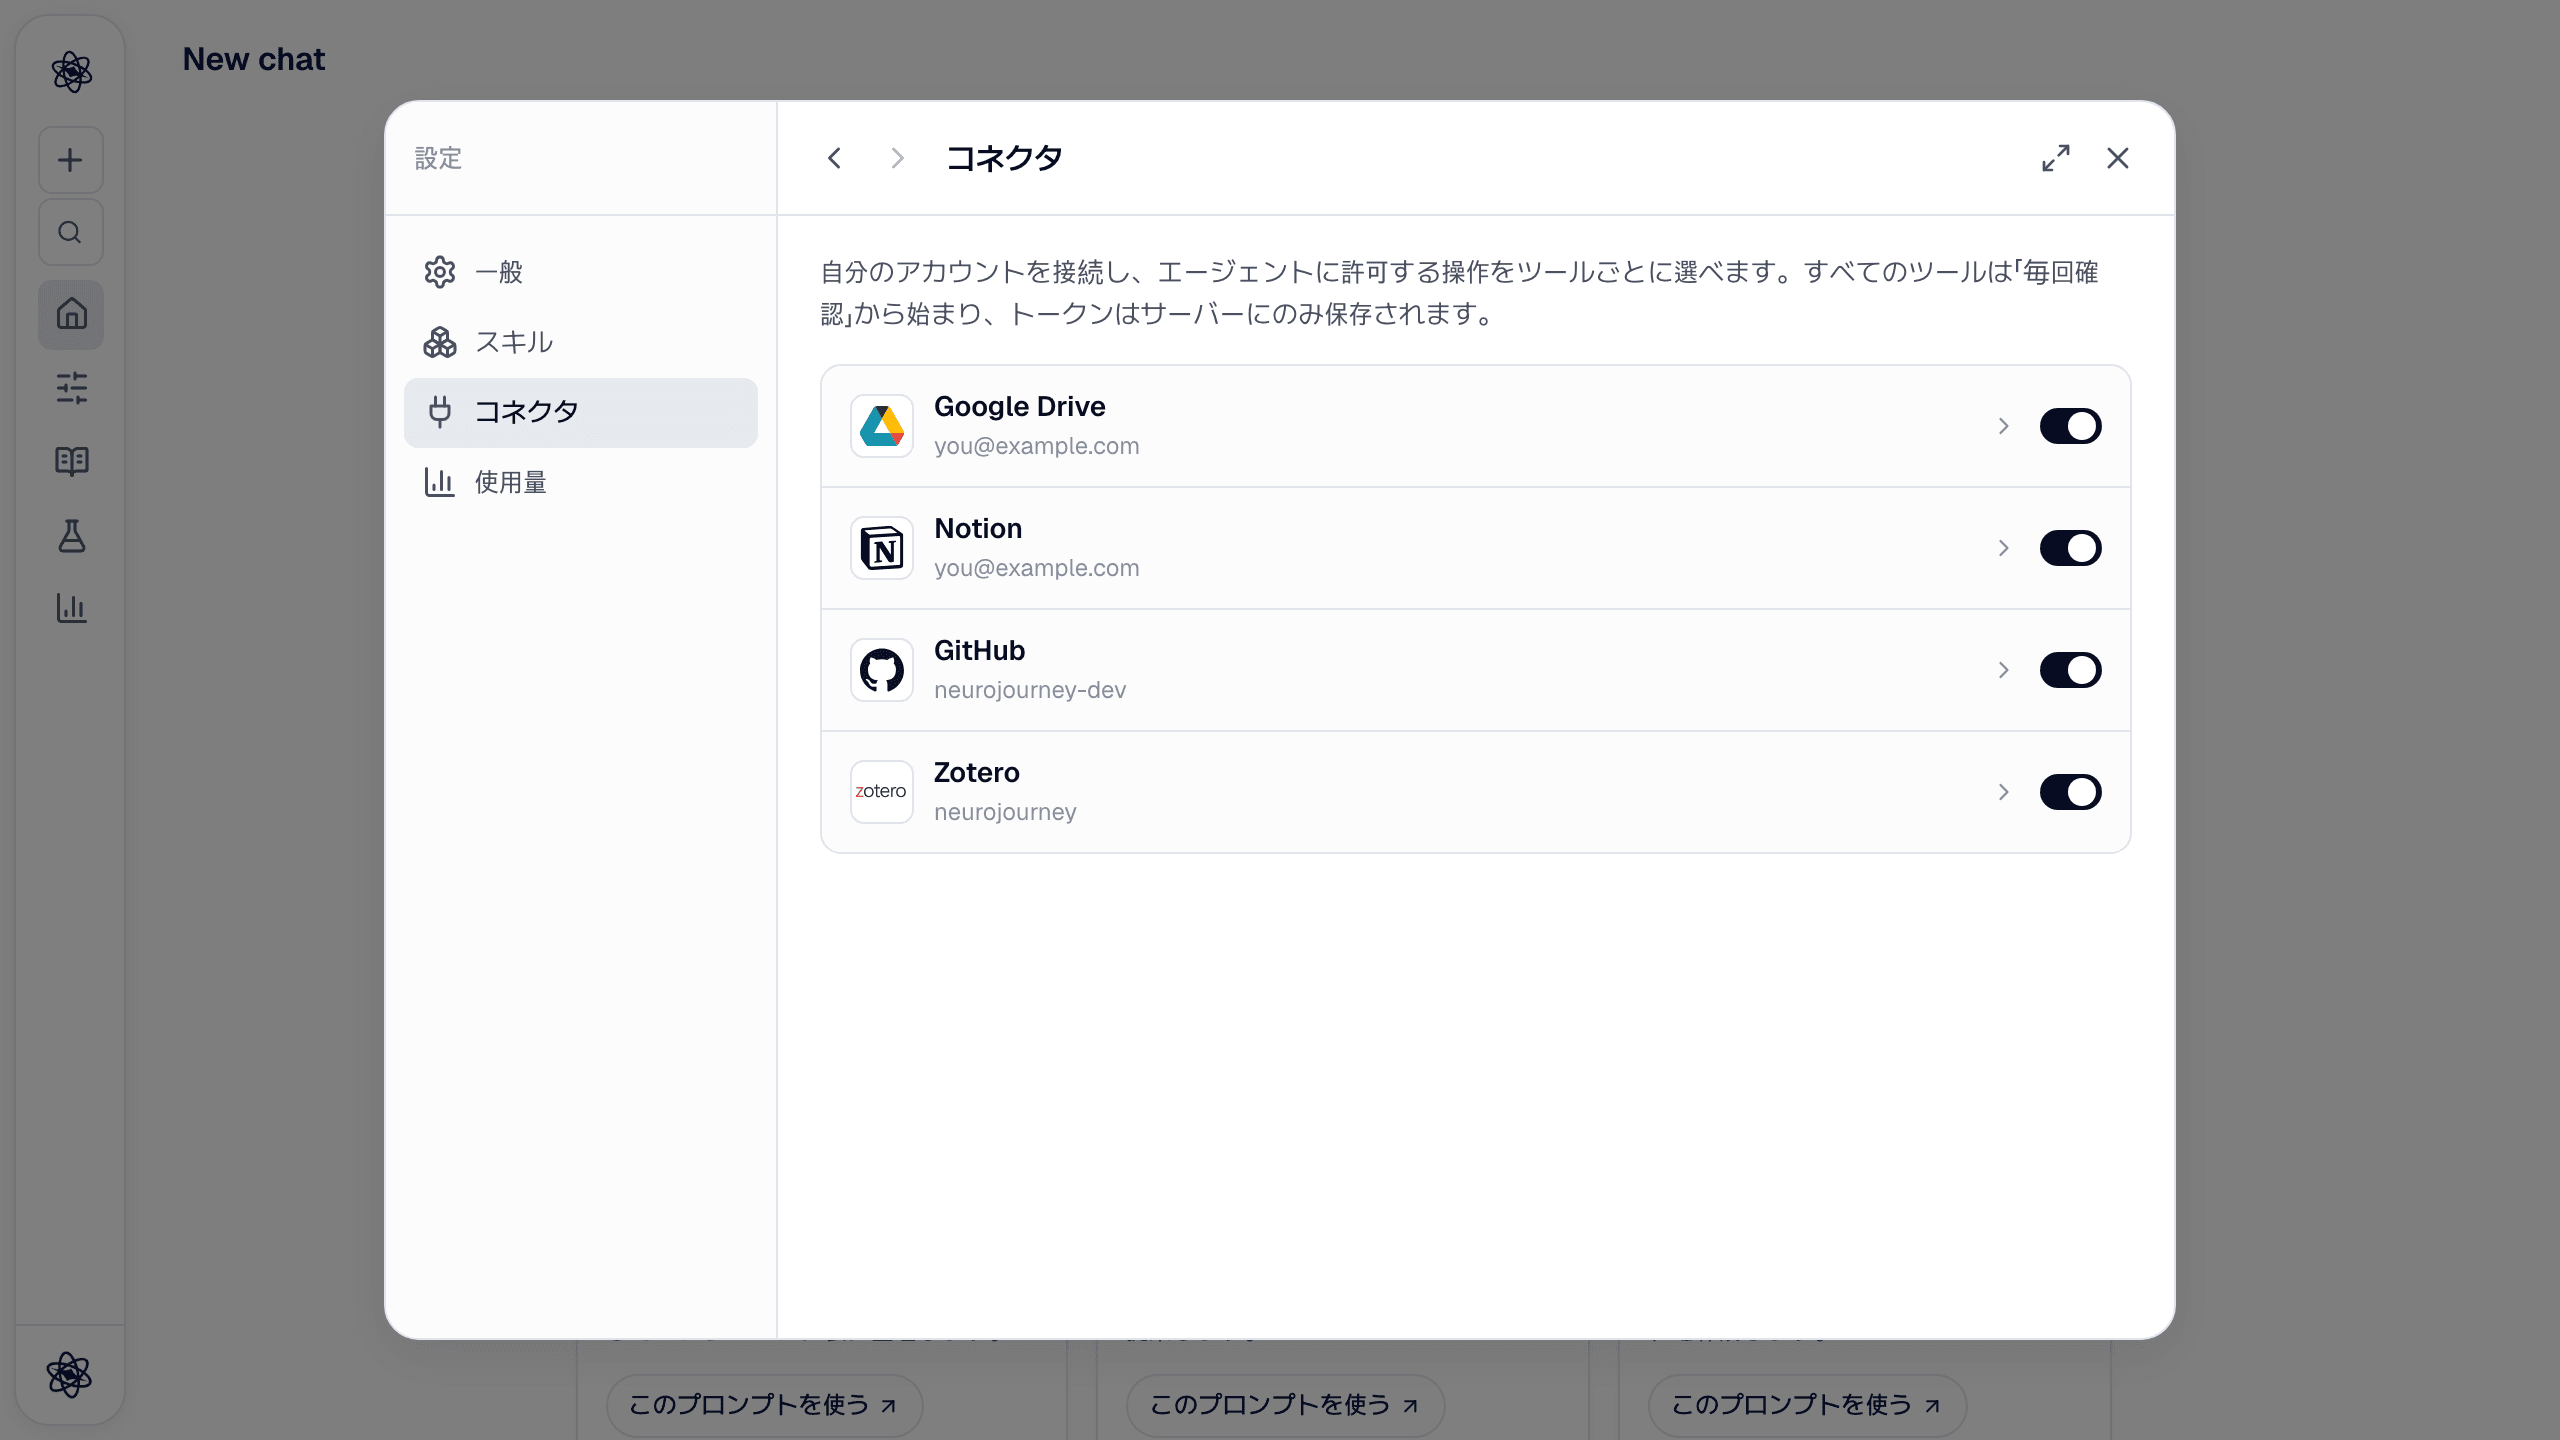Toggle the Zotero connector off
Screen dimensions: 2560x1440
click(x=2070, y=792)
